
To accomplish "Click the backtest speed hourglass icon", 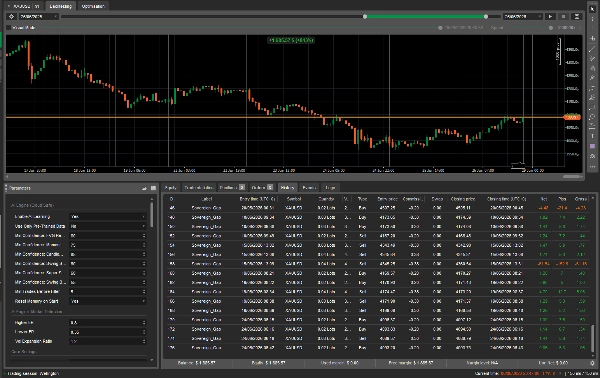I will pos(577,16).
